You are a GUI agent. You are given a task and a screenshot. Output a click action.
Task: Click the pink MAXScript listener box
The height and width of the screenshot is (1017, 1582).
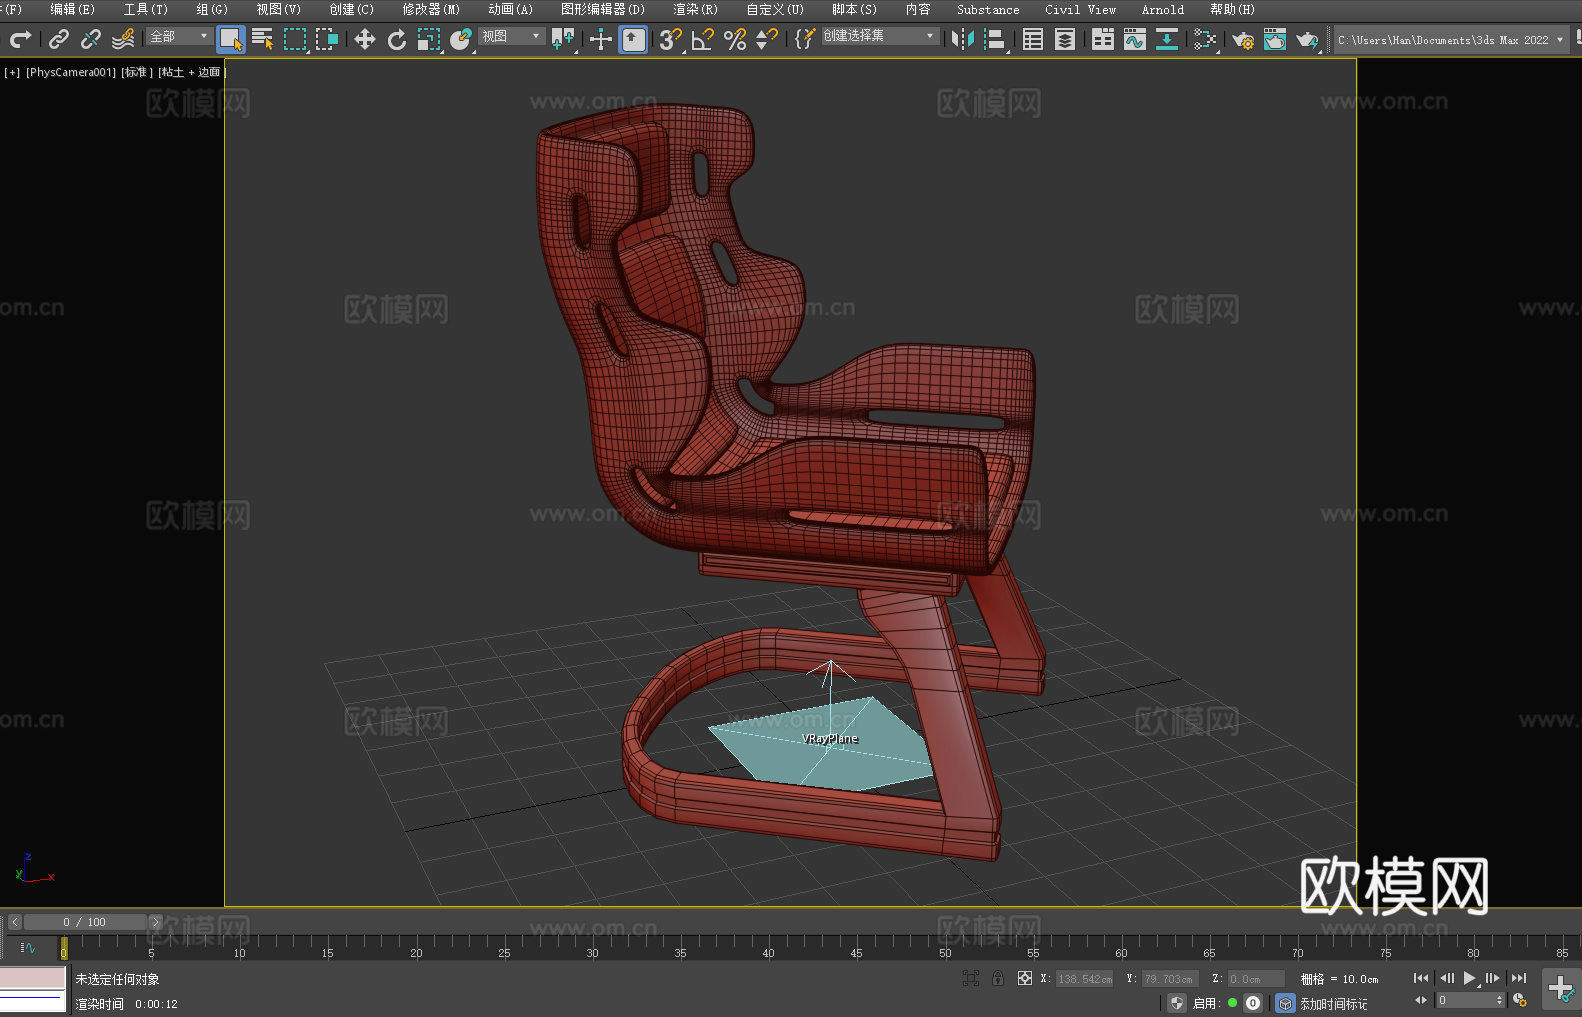coord(33,977)
